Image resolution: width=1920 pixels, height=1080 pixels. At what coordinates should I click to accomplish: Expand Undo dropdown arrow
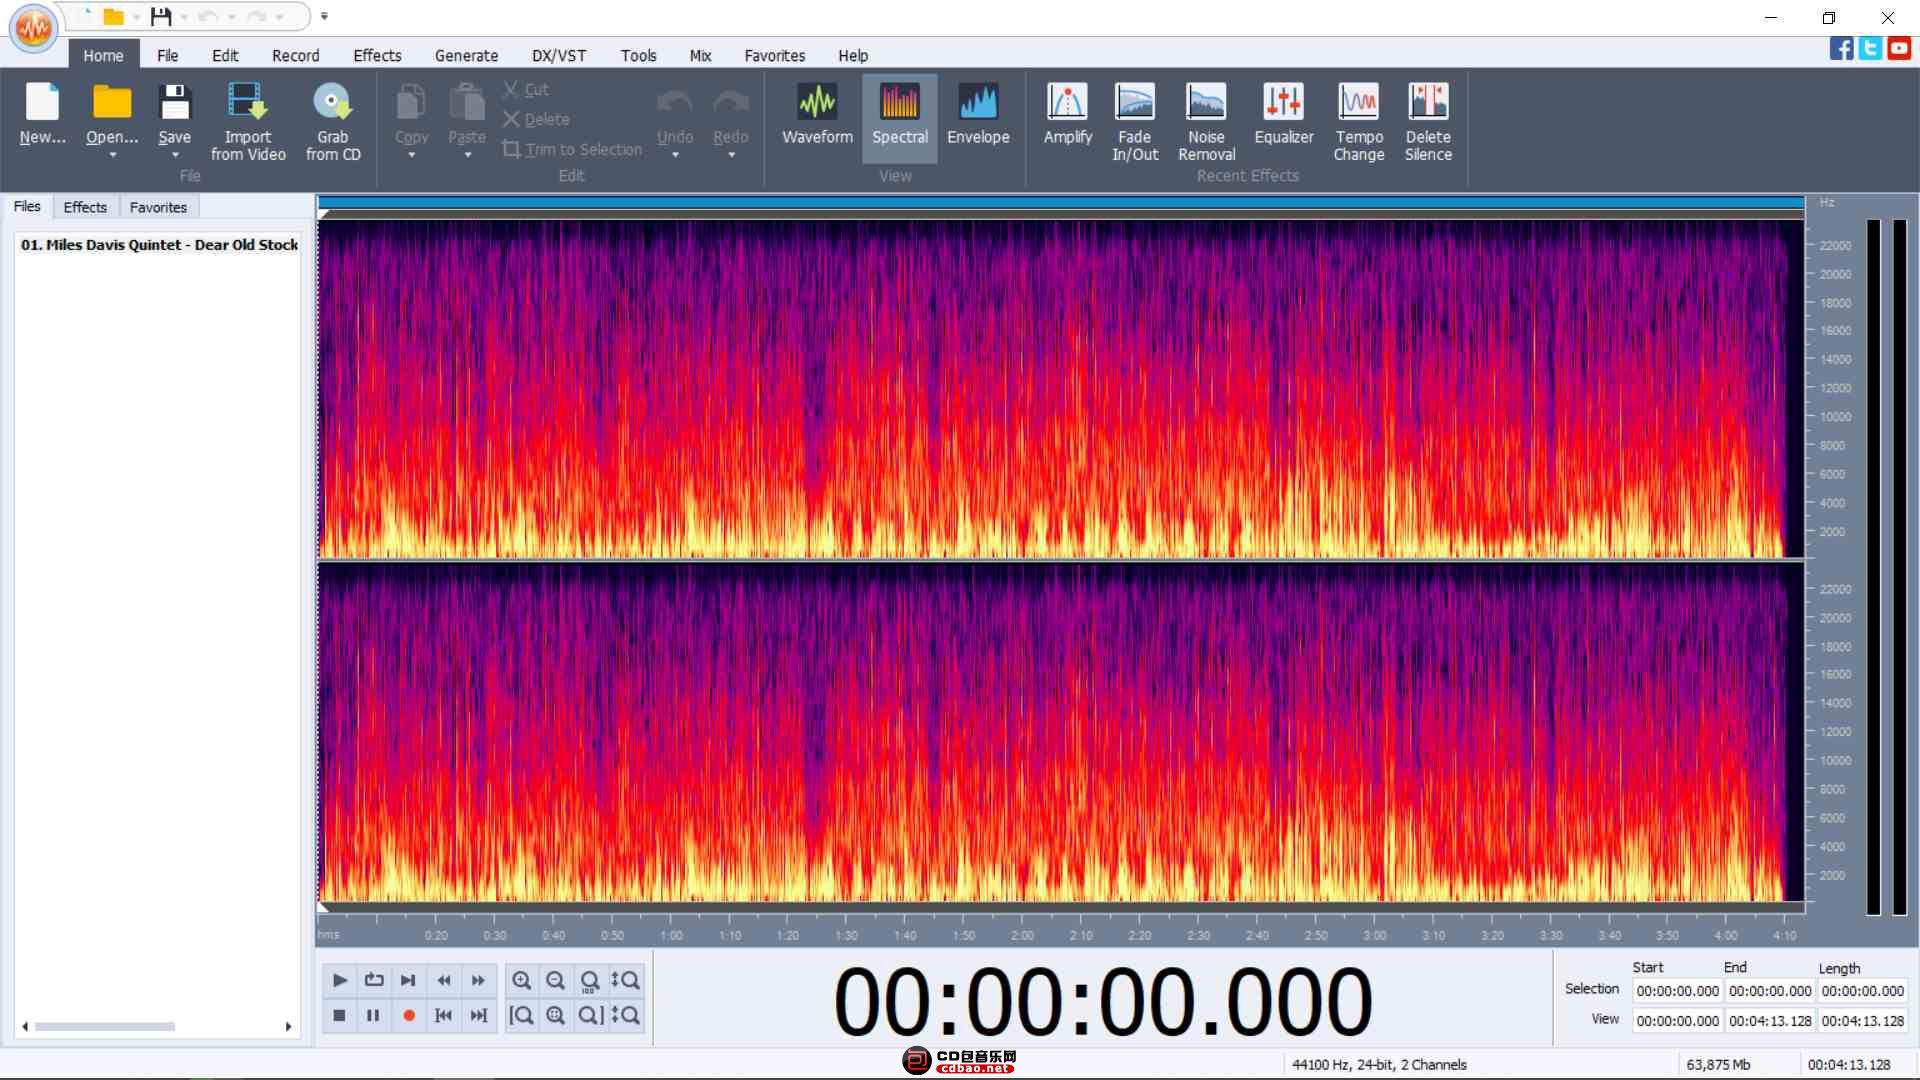click(x=675, y=155)
